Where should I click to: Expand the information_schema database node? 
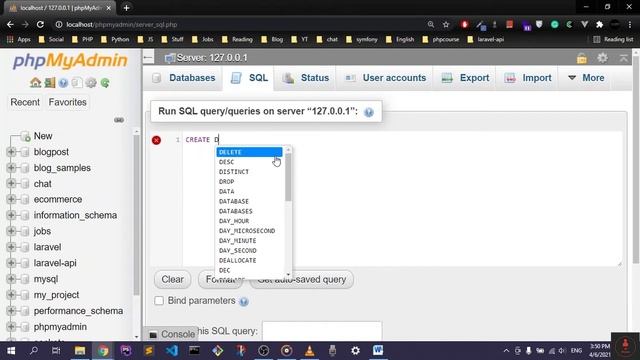click(11, 215)
